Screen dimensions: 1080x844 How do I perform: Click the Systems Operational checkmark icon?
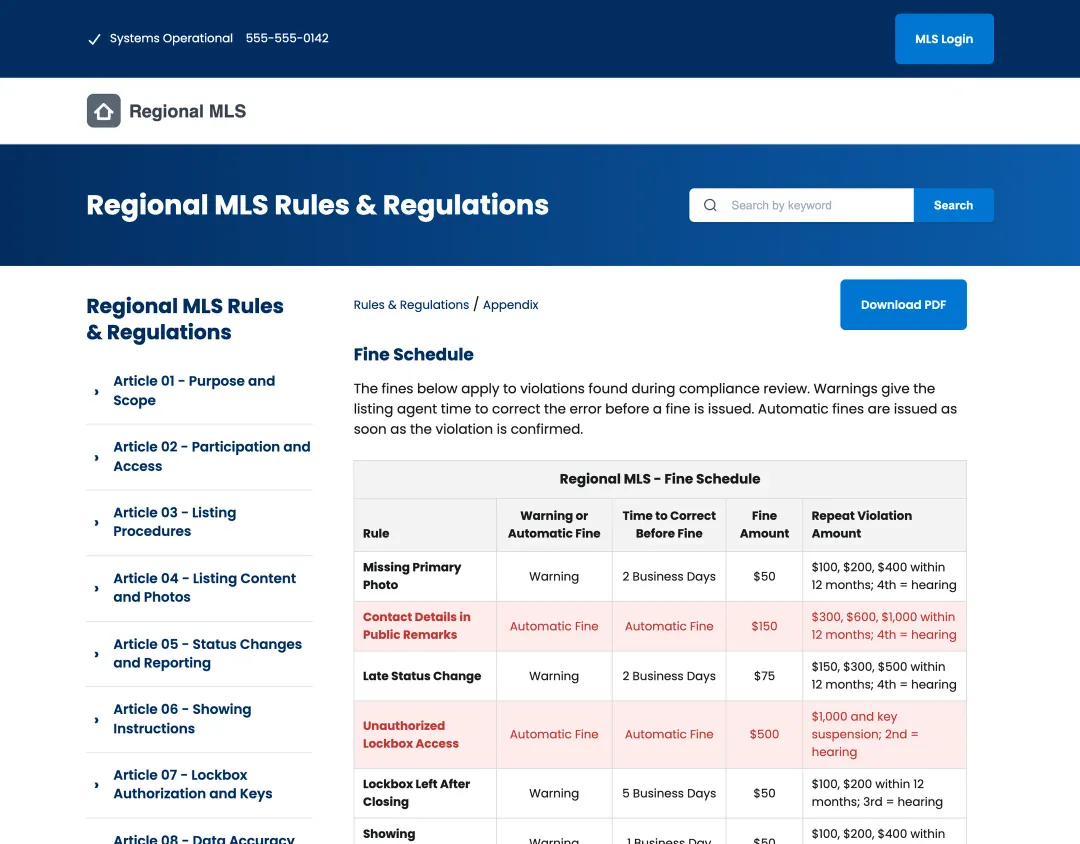coord(94,39)
